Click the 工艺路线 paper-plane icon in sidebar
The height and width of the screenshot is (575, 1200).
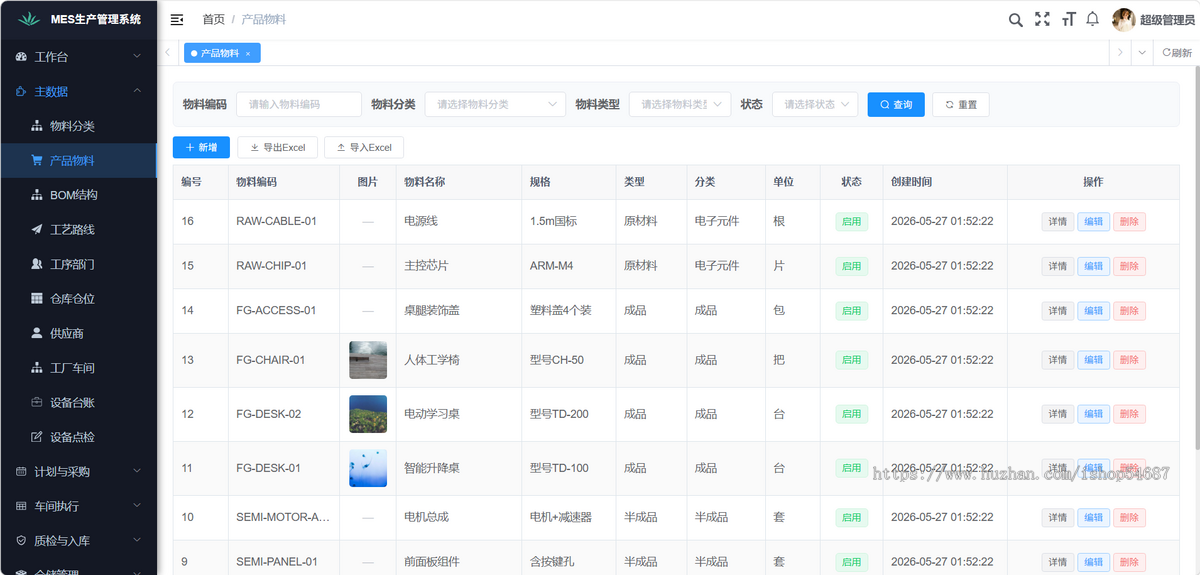[x=37, y=229]
